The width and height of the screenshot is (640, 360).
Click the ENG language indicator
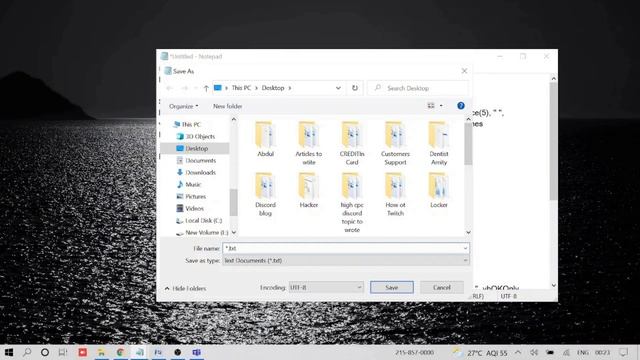(582, 352)
